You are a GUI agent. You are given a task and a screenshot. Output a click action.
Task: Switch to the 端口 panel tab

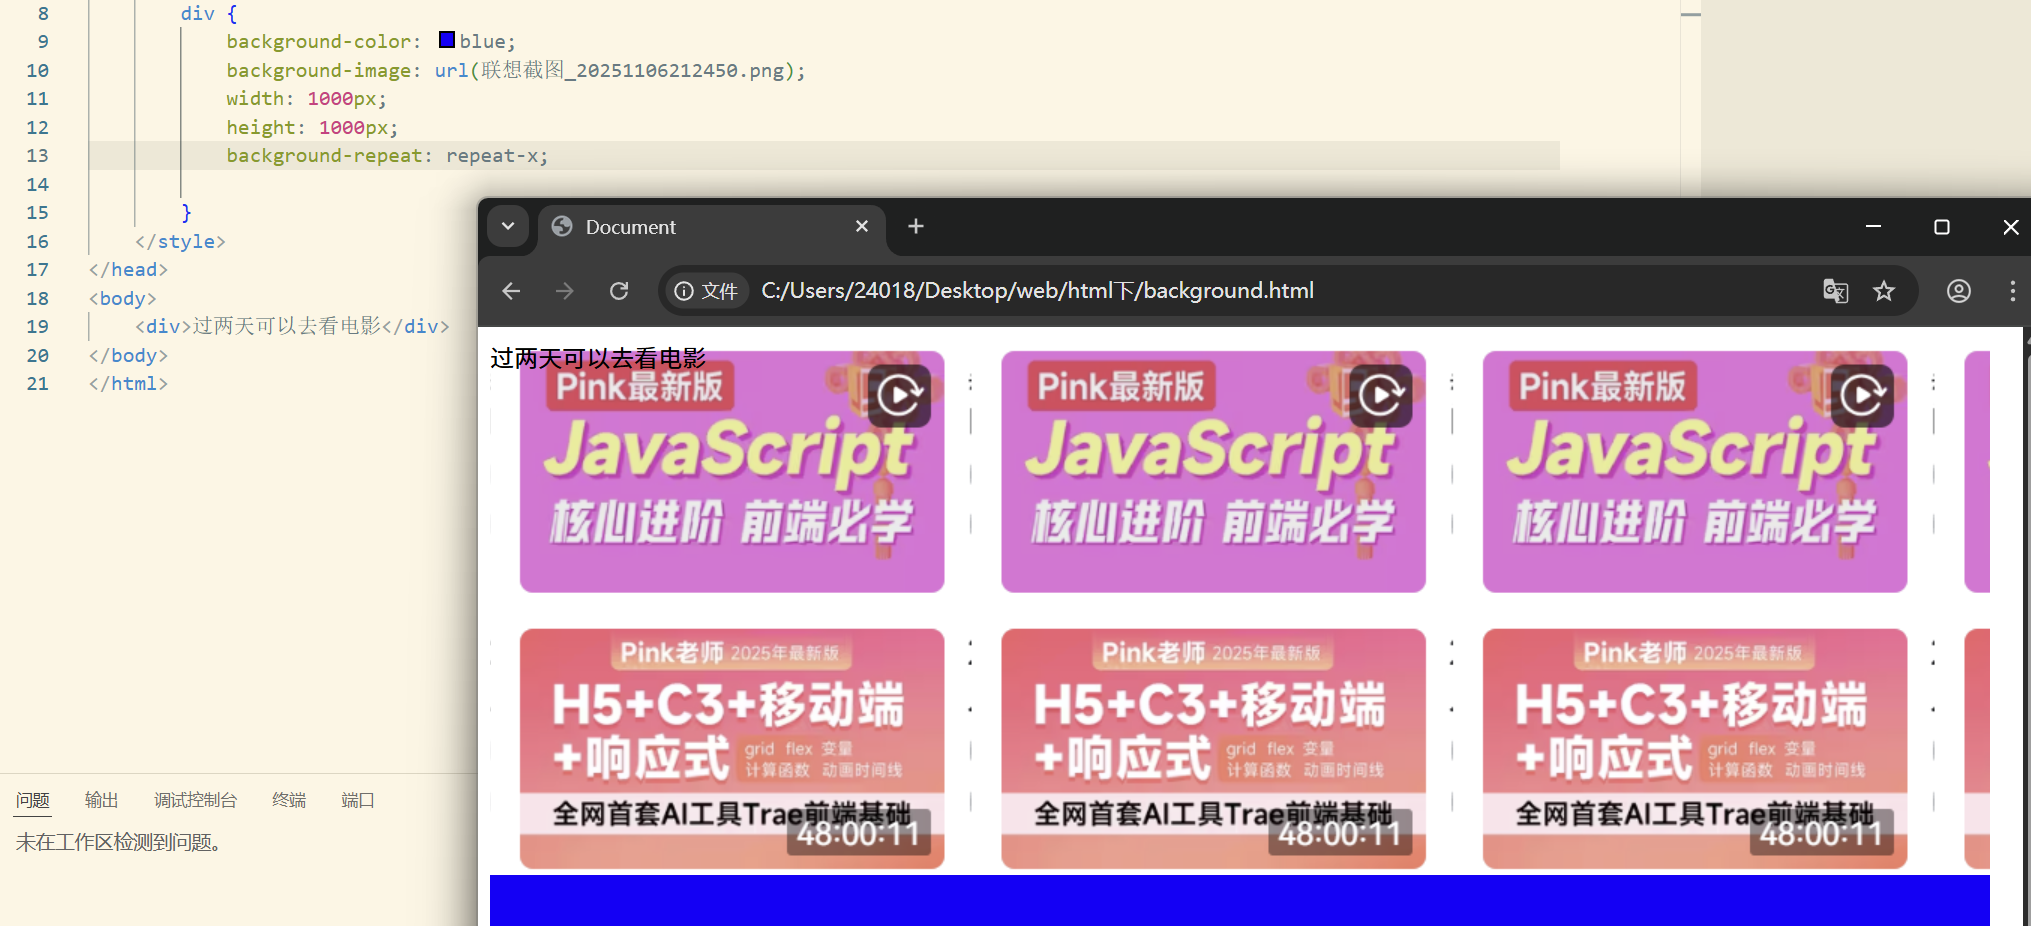point(358,800)
